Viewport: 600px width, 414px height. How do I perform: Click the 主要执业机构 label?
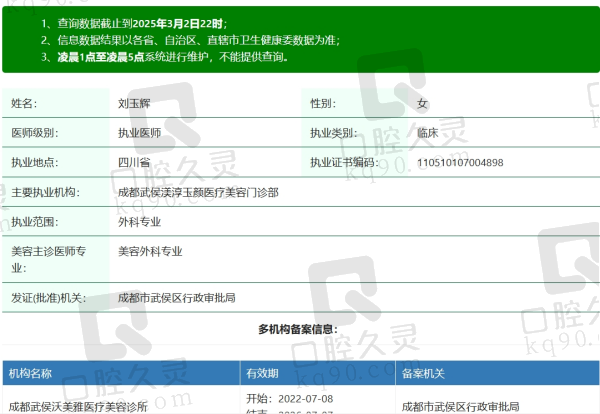(45, 192)
